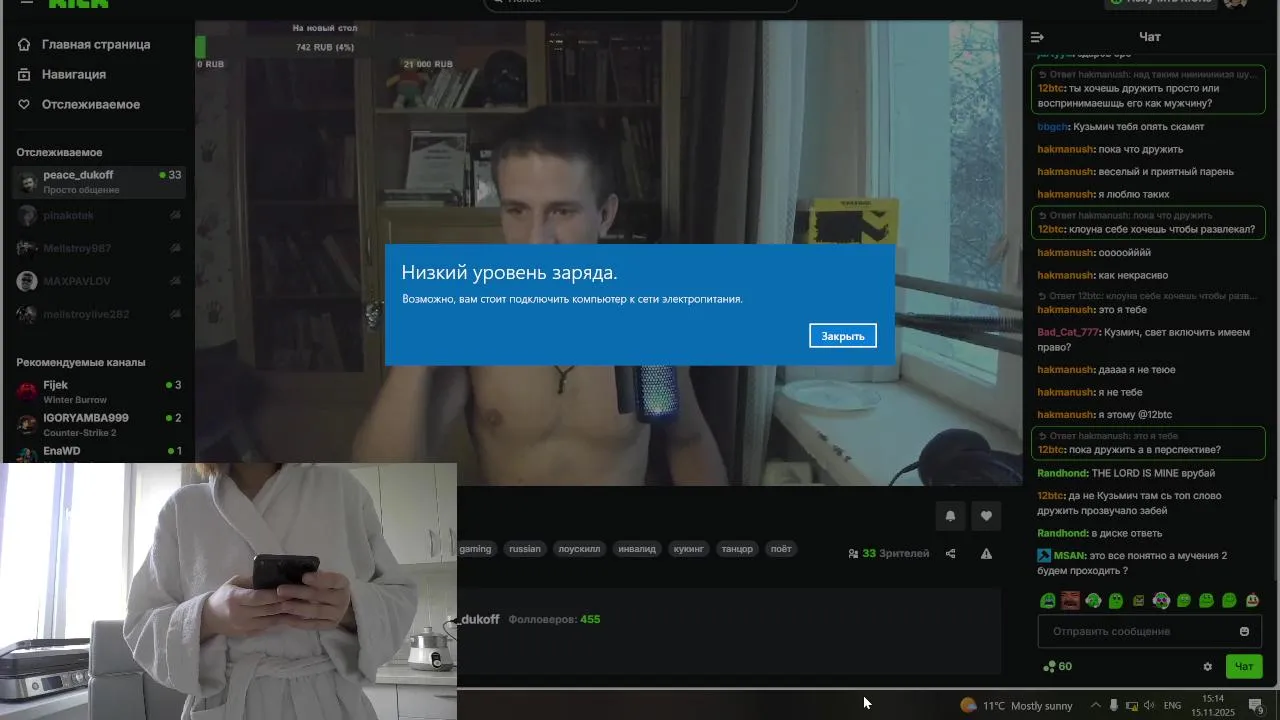Insert the pink-eyed headphones emote
The width and height of the screenshot is (1280, 720).
point(1161,601)
